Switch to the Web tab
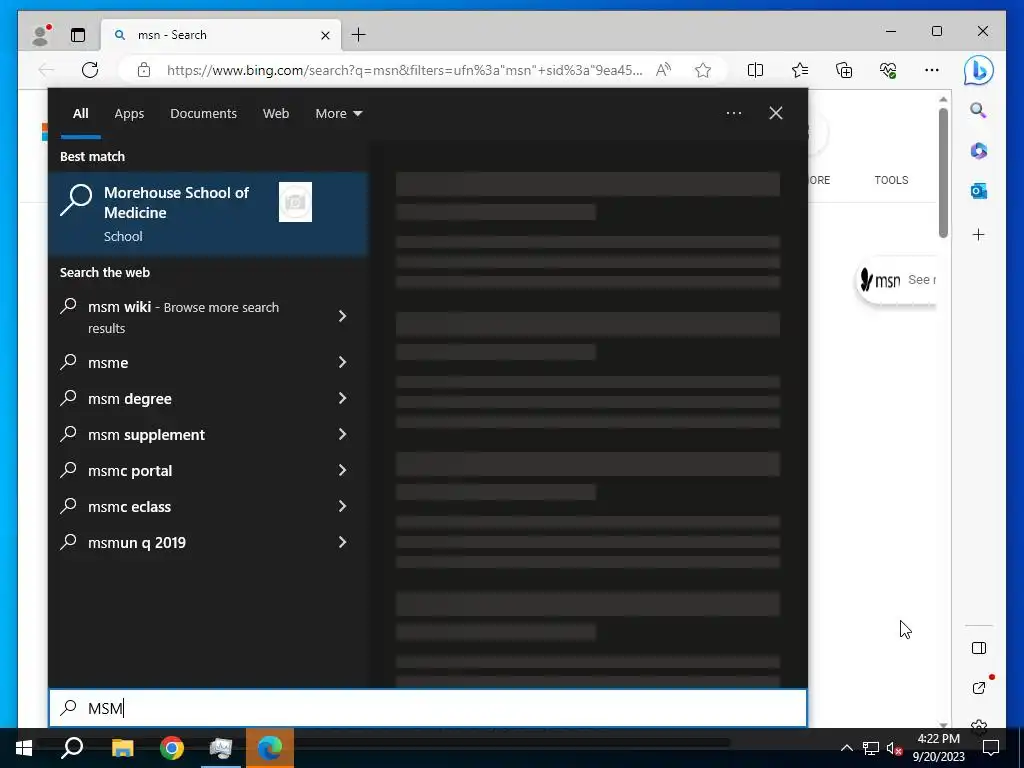1024x768 pixels. pos(276,113)
